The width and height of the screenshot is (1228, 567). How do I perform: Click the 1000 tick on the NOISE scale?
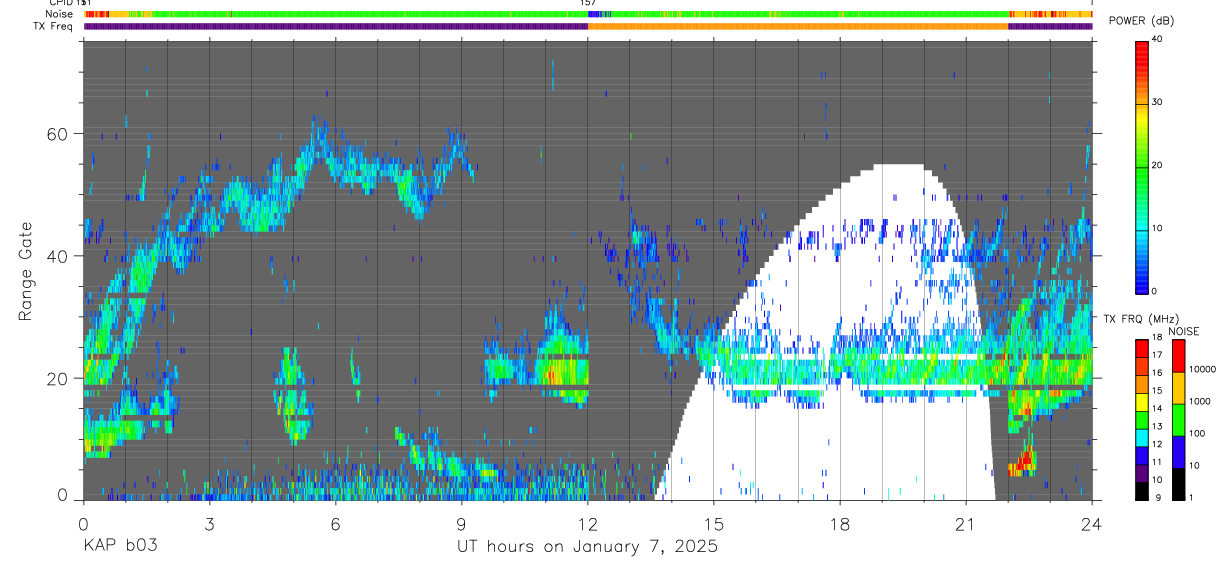[1200, 401]
